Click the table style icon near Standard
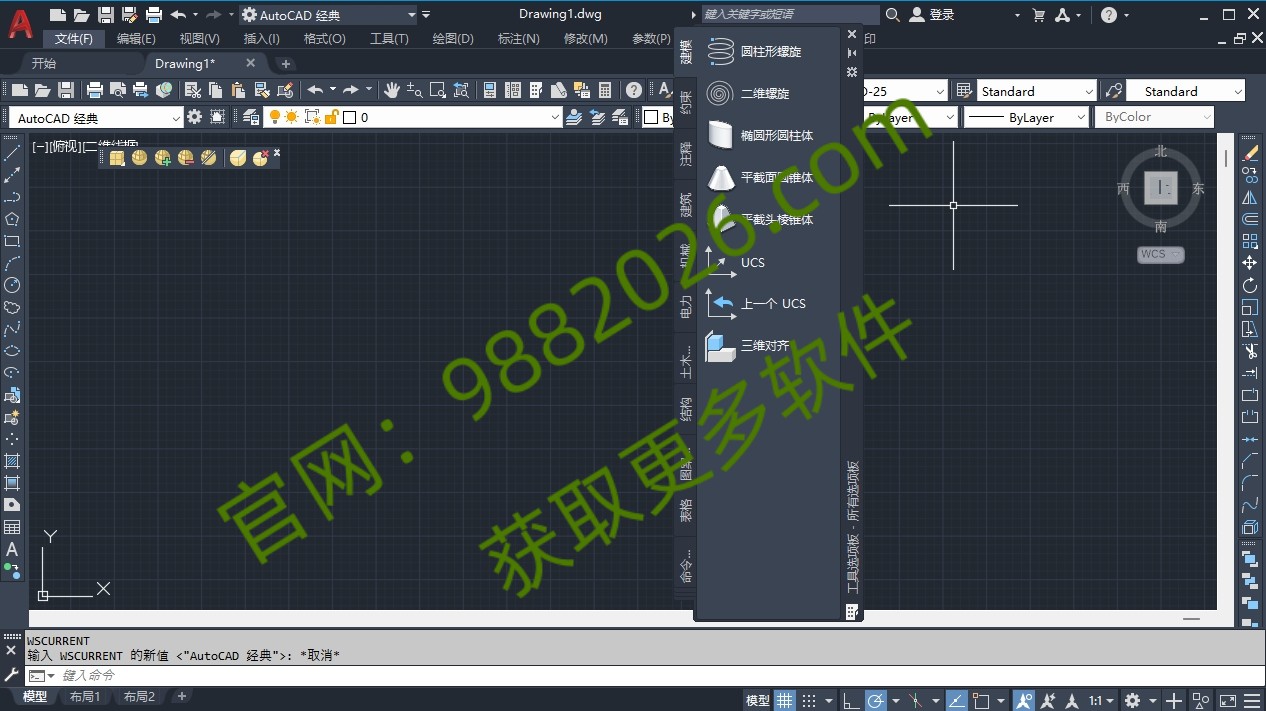 point(964,91)
